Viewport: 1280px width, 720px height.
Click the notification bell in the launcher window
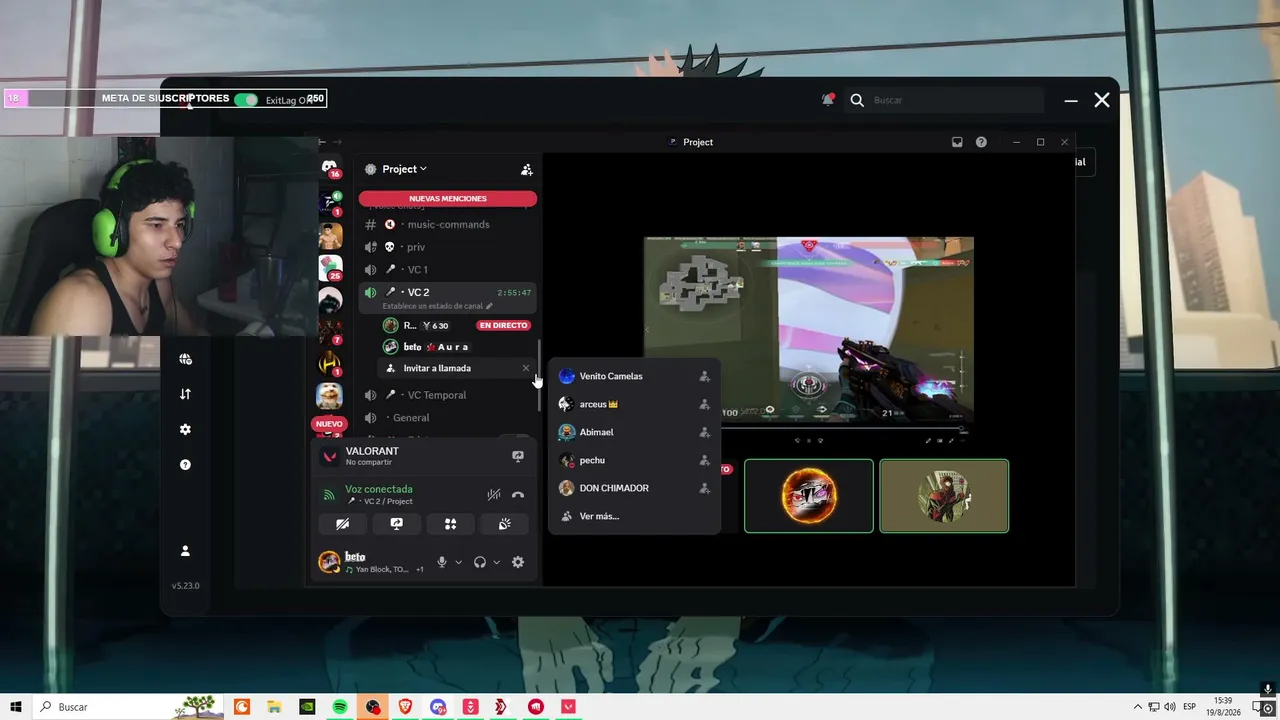point(828,100)
